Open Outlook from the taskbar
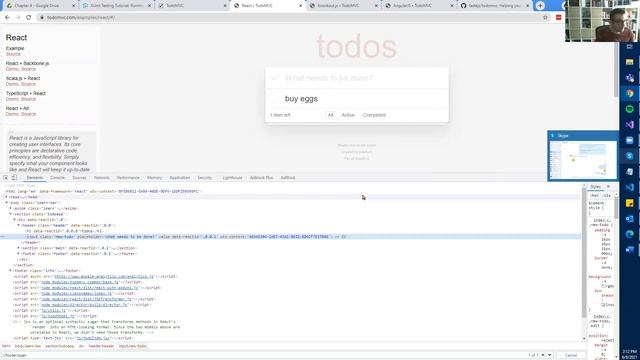The image size is (640, 360). 629,218
